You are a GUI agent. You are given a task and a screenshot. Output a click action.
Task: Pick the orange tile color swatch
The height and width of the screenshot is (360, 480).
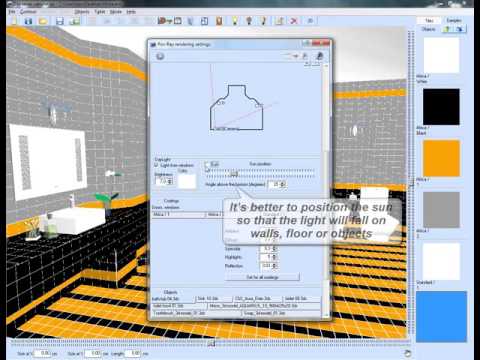tap(441, 158)
